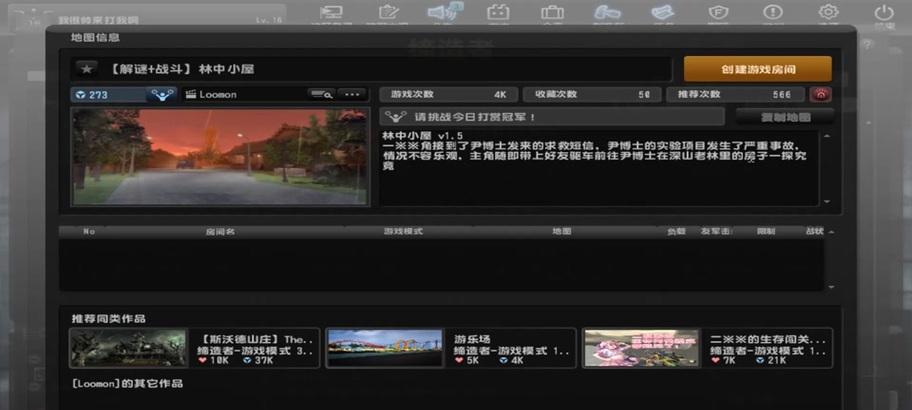Sort room list by 游戏模式 column
Screen dimensions: 912x410
403,231
